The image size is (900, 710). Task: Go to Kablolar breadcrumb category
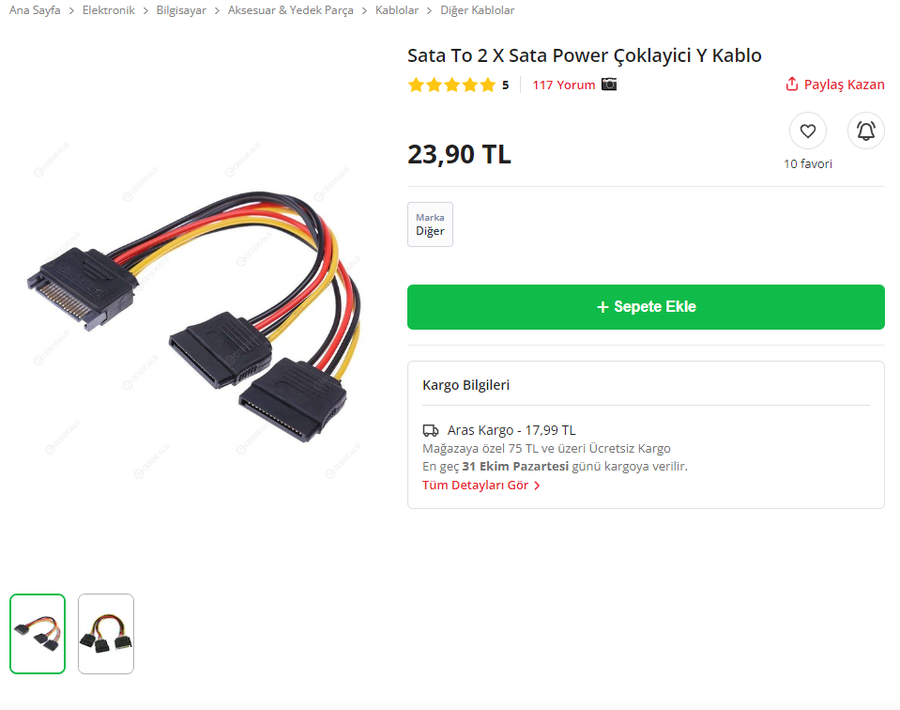pos(397,10)
